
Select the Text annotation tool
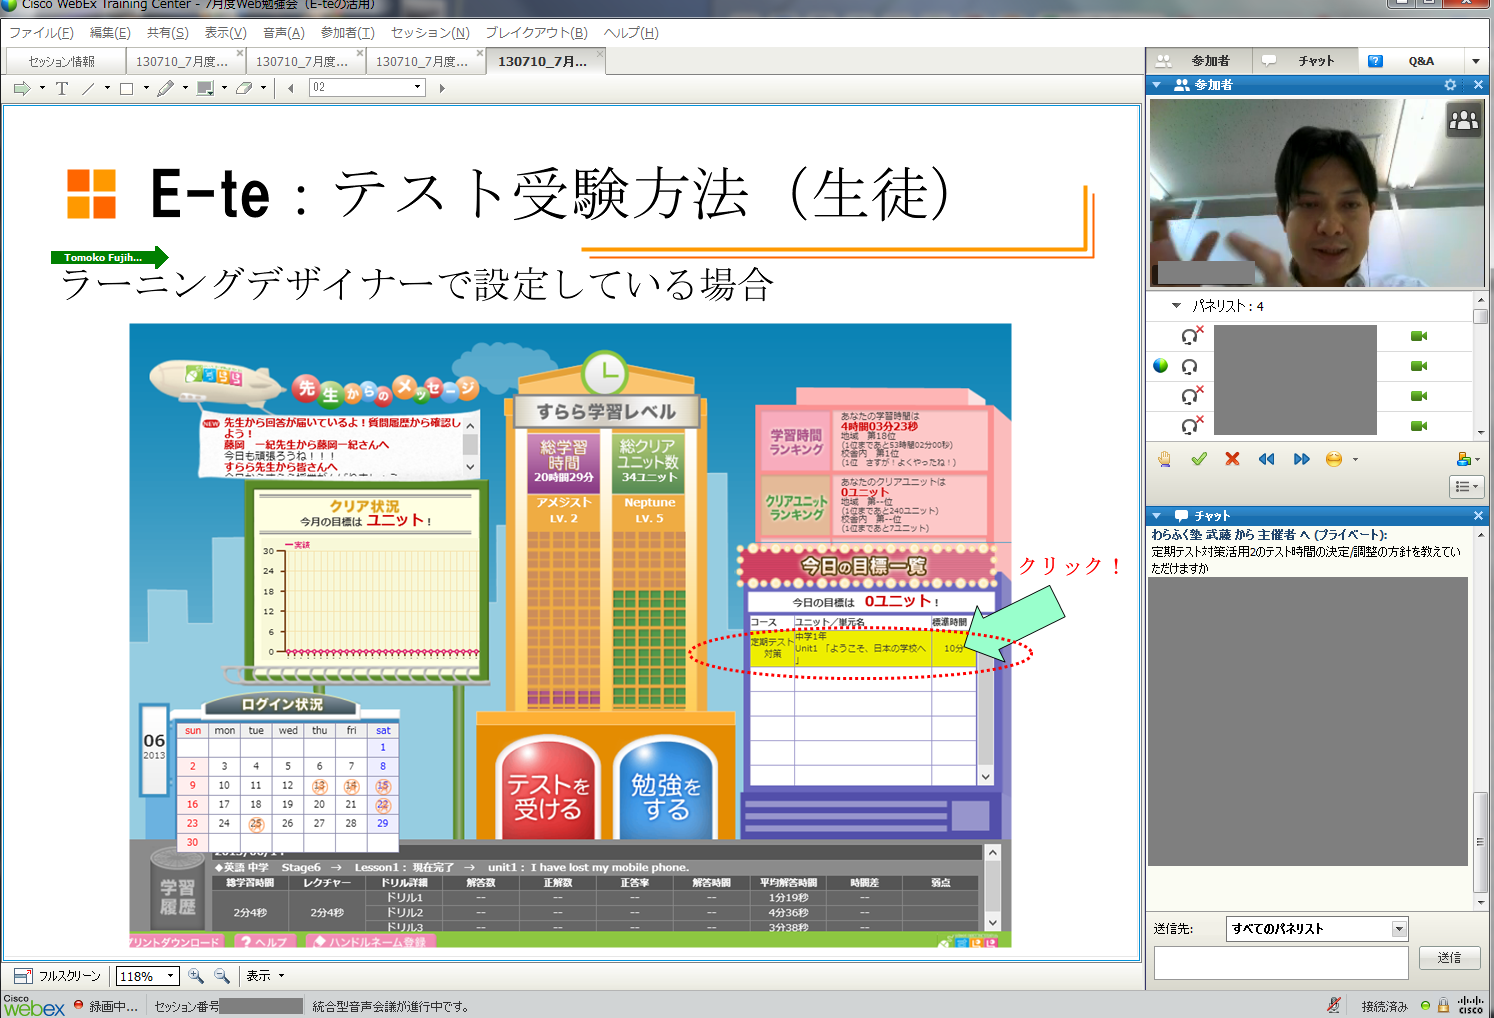click(x=62, y=88)
